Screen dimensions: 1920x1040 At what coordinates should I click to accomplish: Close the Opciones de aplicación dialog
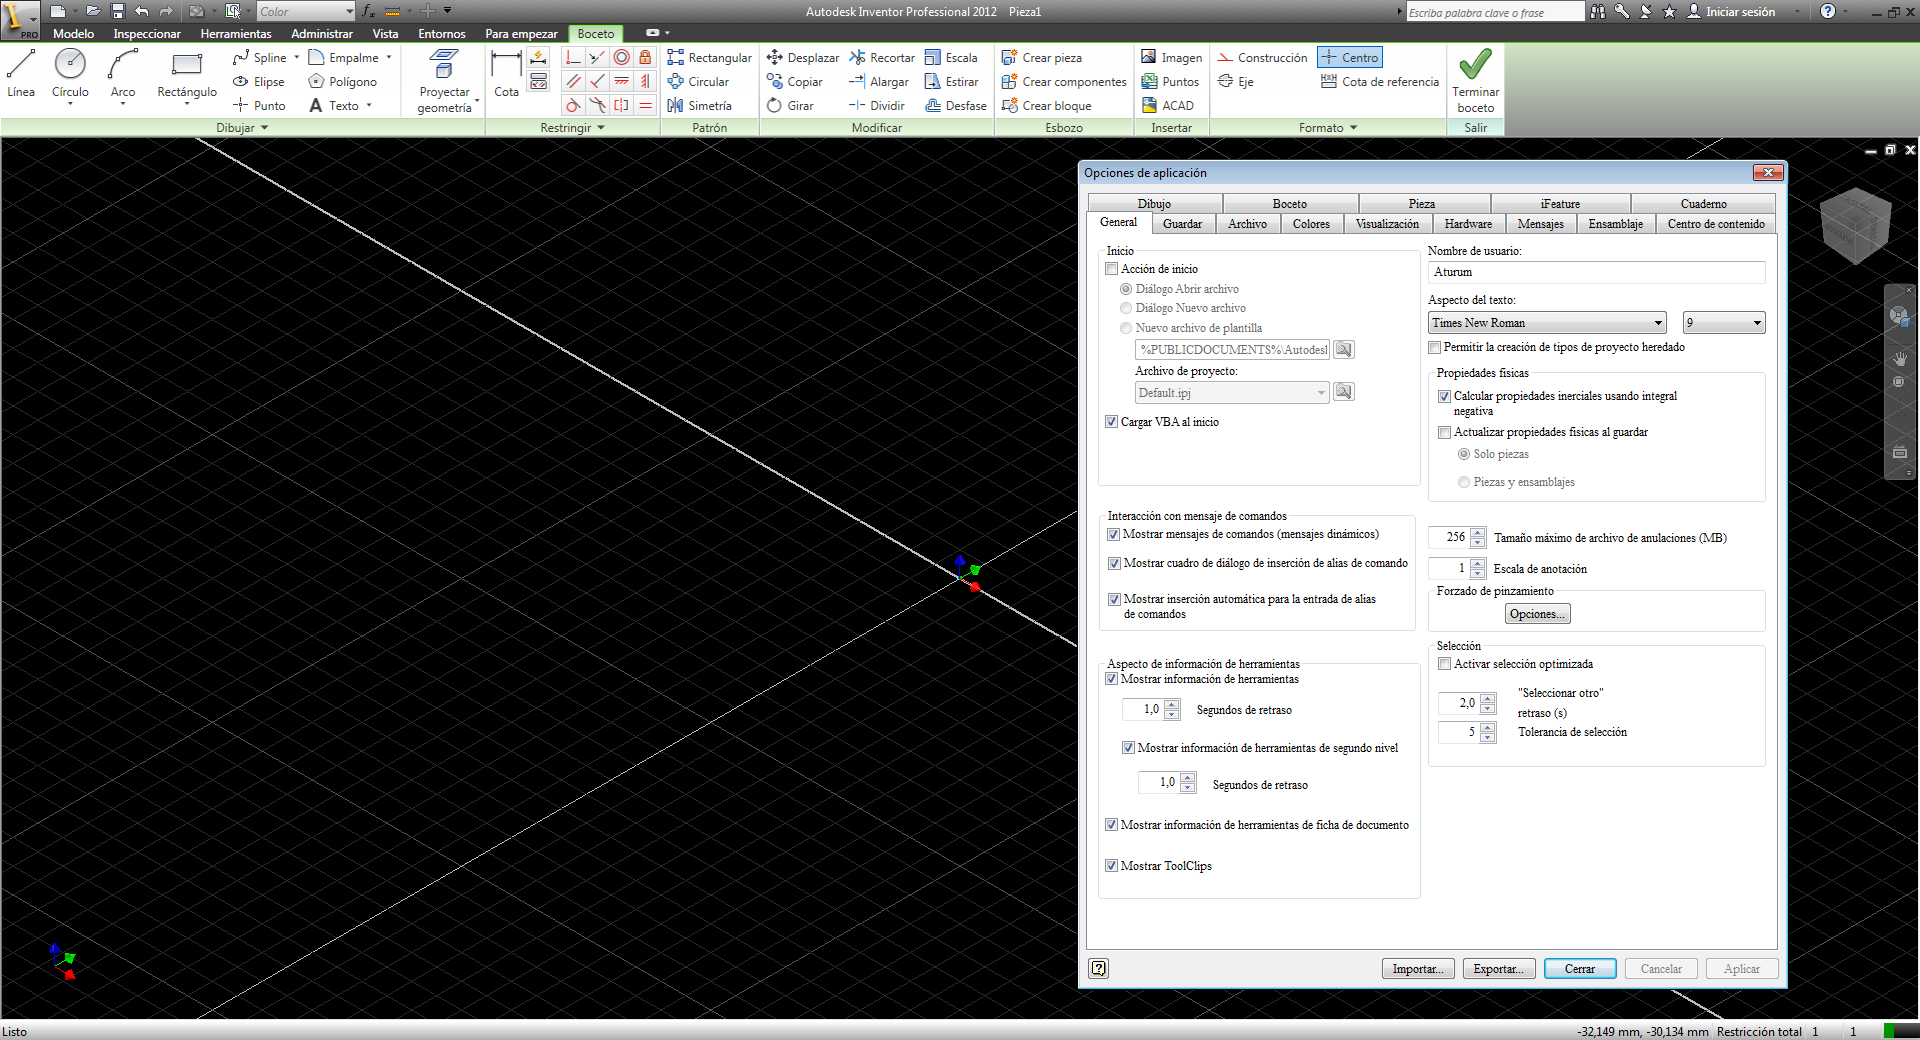pyautogui.click(x=1768, y=173)
